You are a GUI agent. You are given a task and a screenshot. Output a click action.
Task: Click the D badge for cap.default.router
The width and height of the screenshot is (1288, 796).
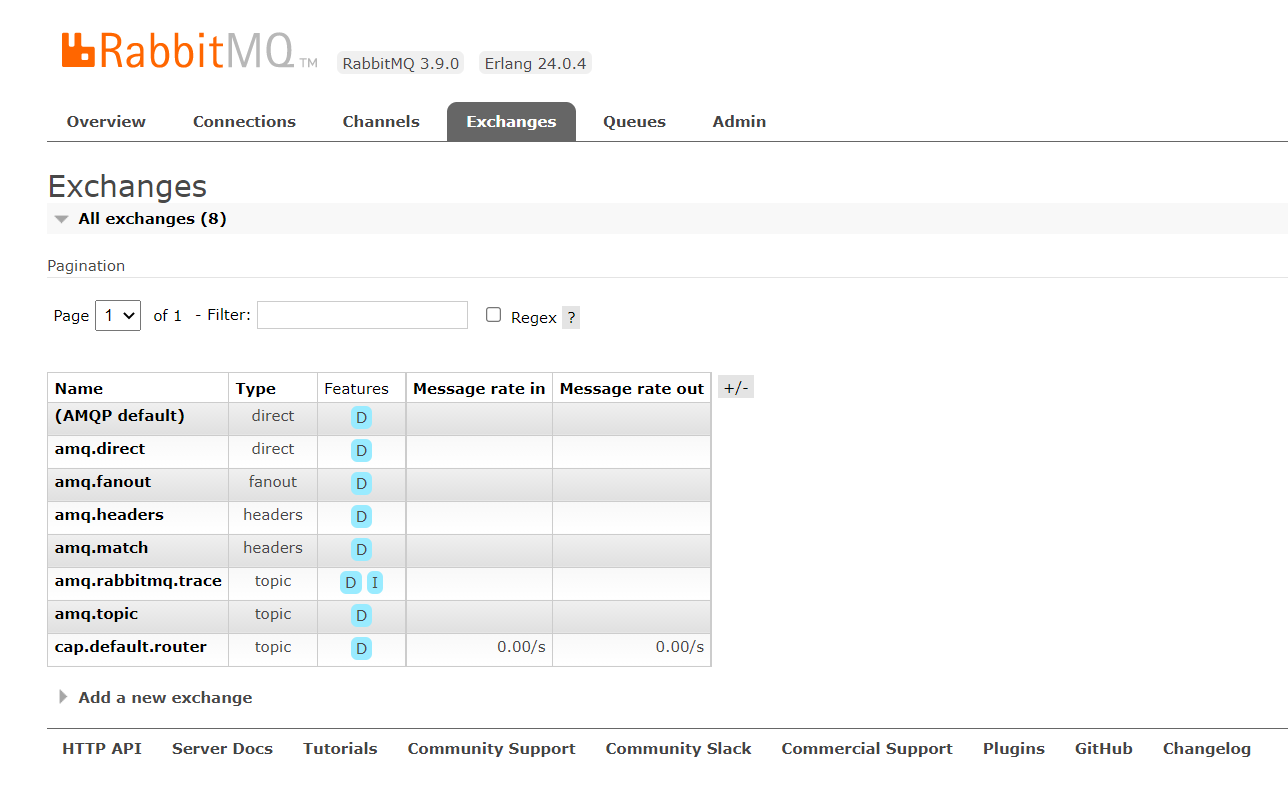click(361, 648)
